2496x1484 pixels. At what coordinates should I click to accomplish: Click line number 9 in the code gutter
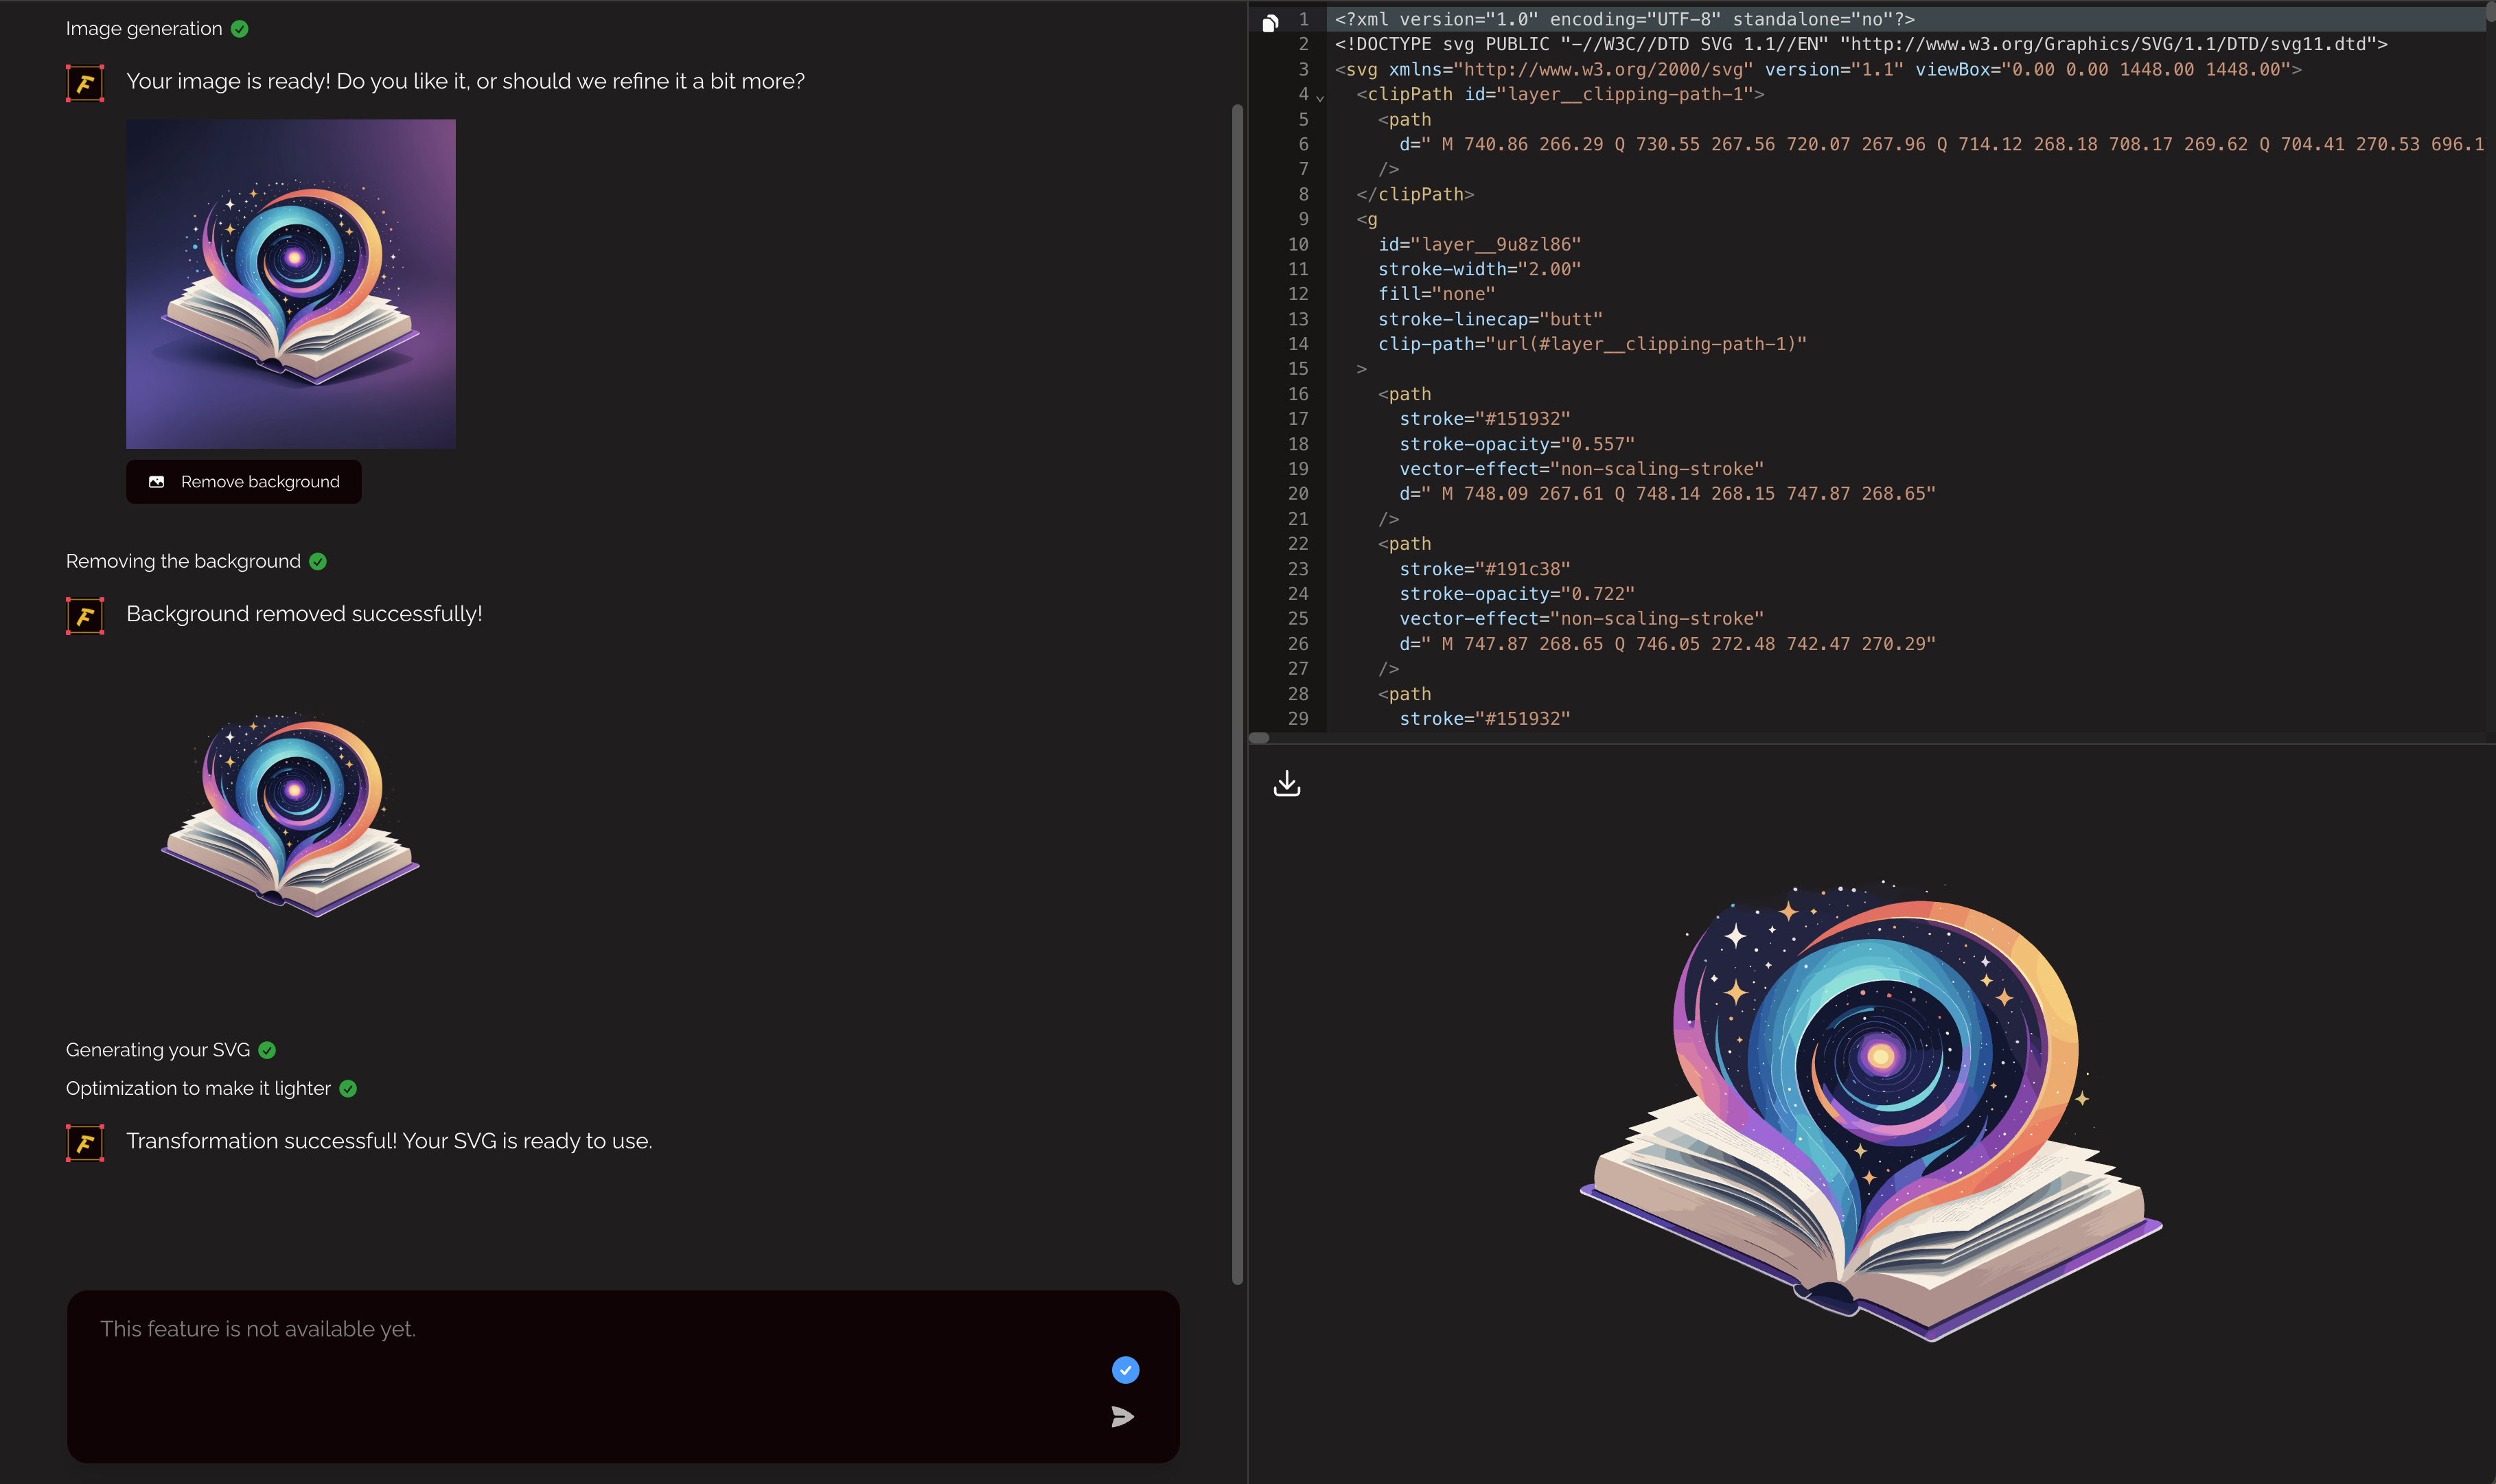coord(1303,219)
